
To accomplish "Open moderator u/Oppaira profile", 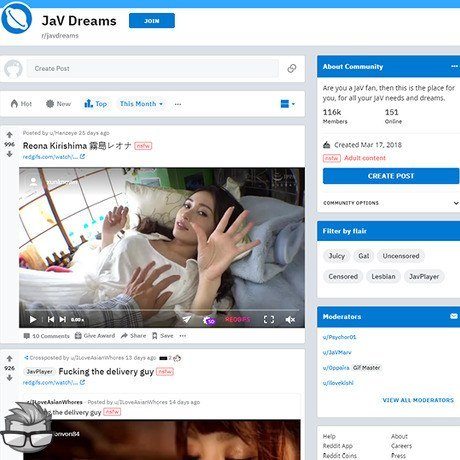I will click(336, 368).
